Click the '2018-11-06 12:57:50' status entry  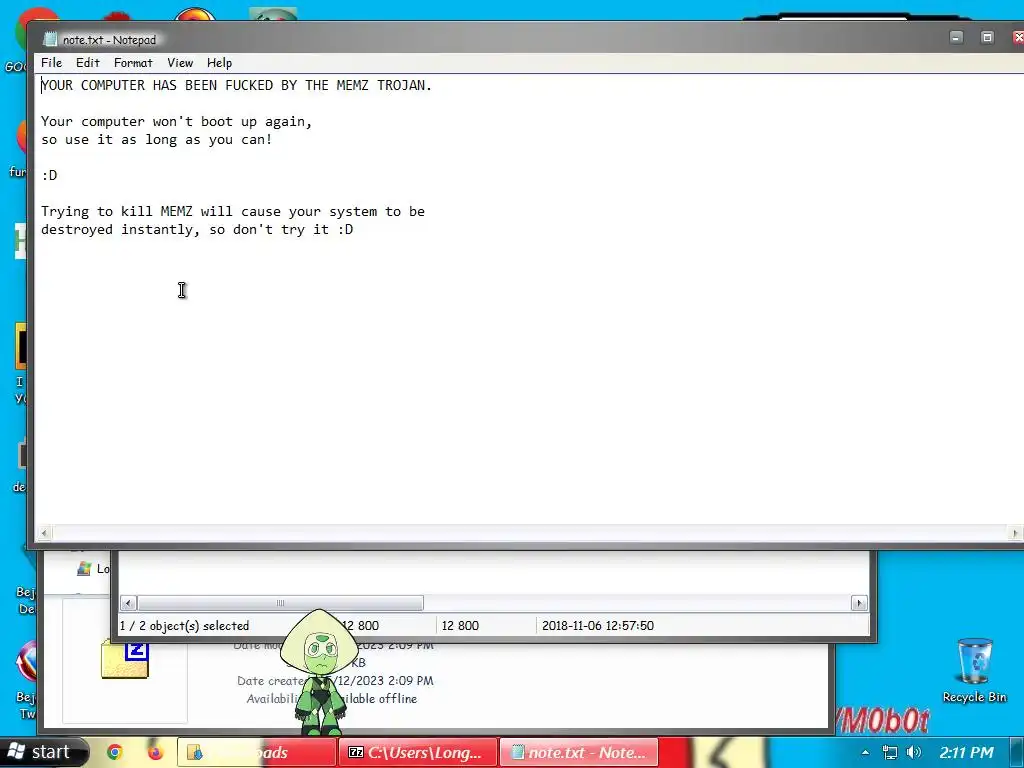point(598,626)
